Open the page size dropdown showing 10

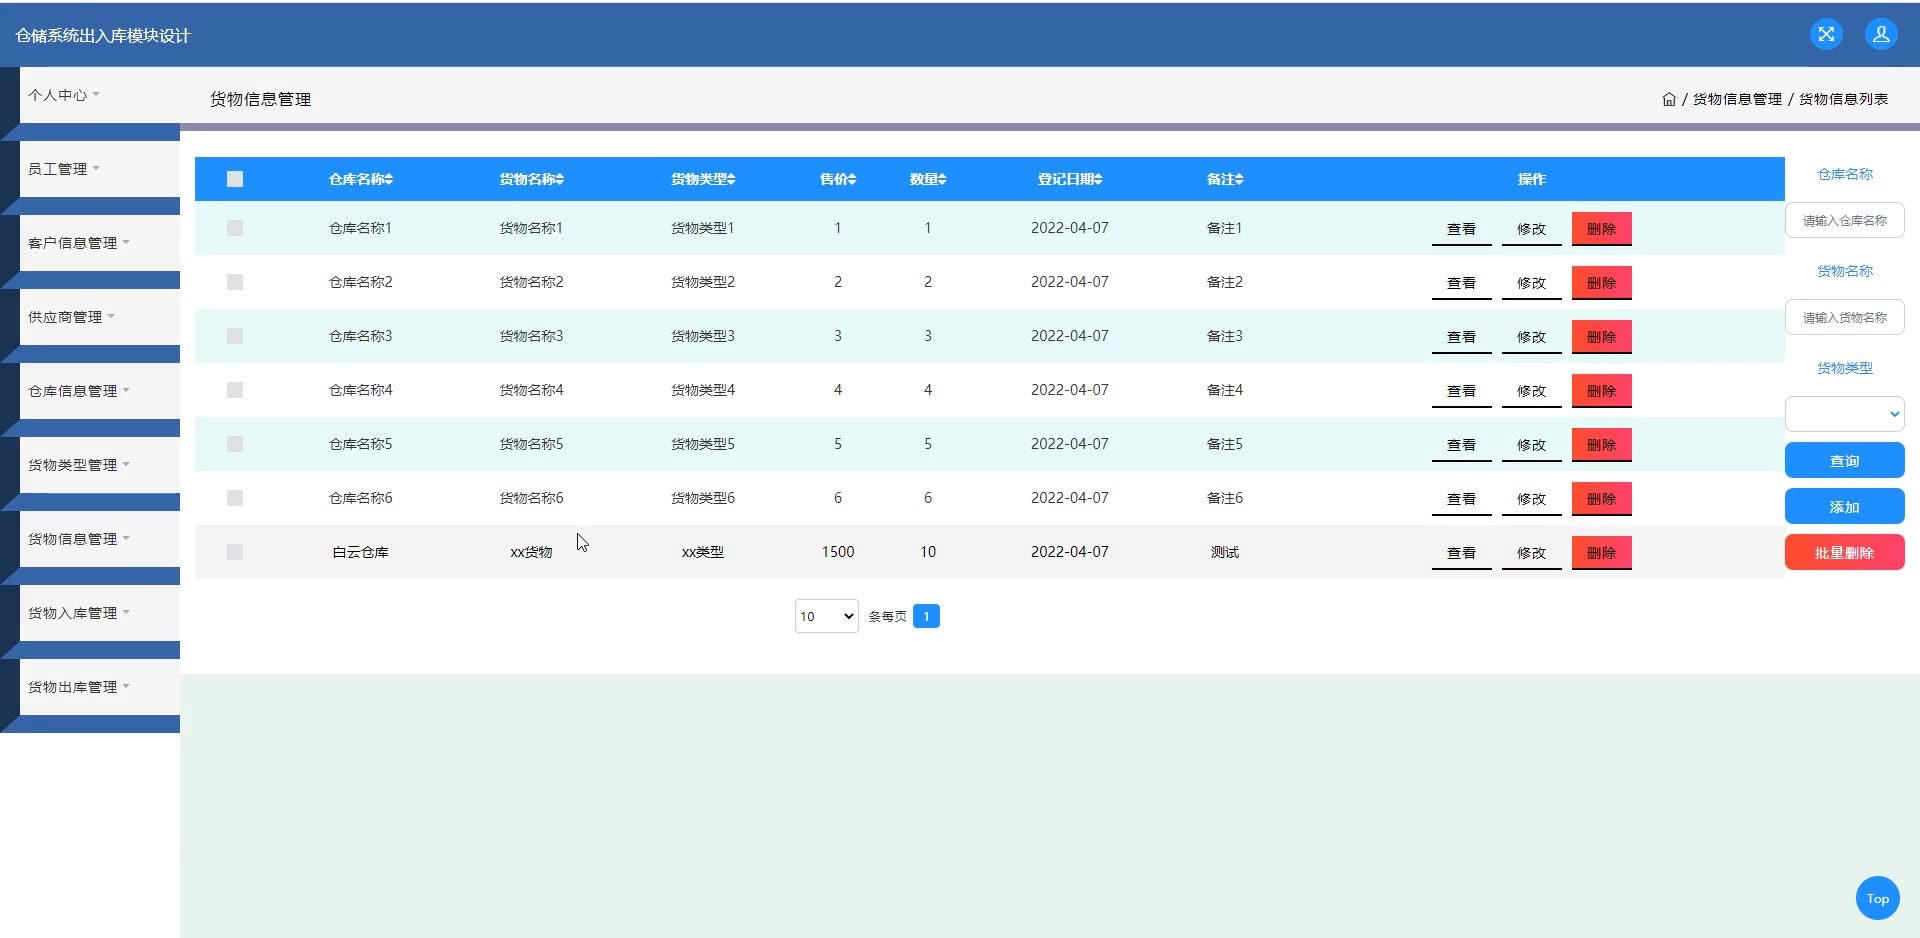[826, 616]
